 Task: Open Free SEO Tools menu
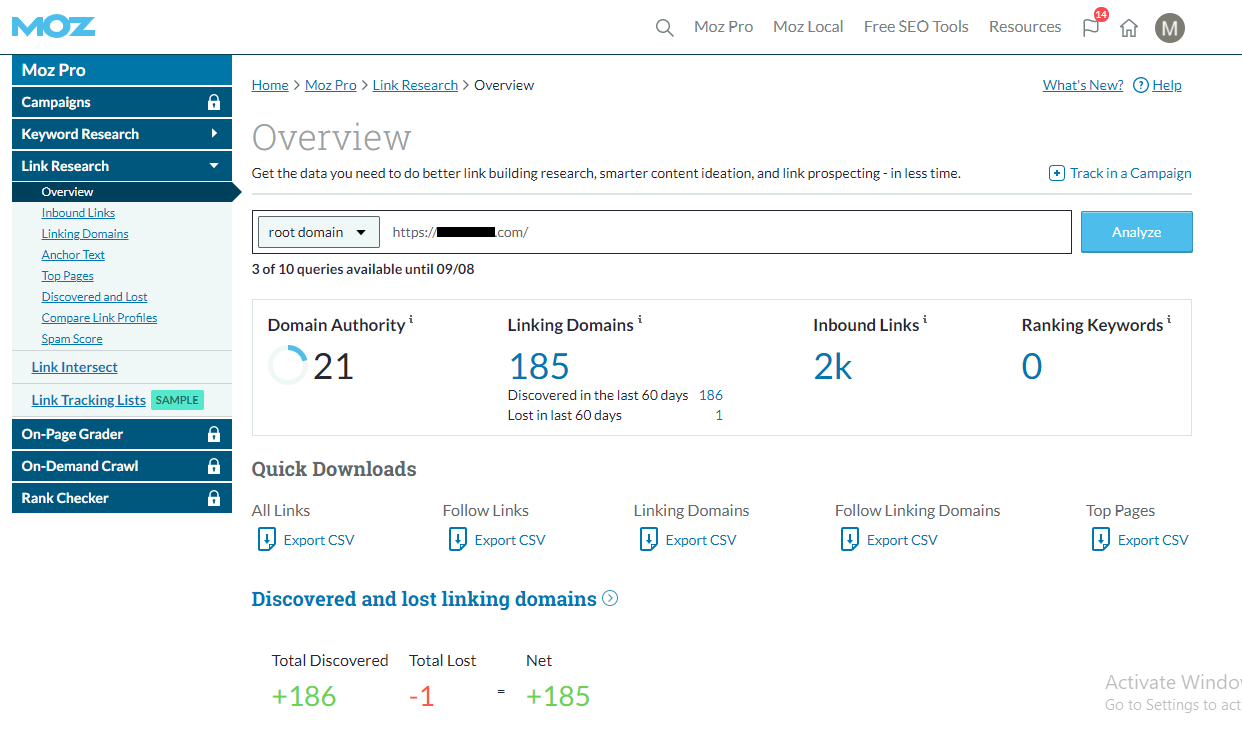pos(916,27)
